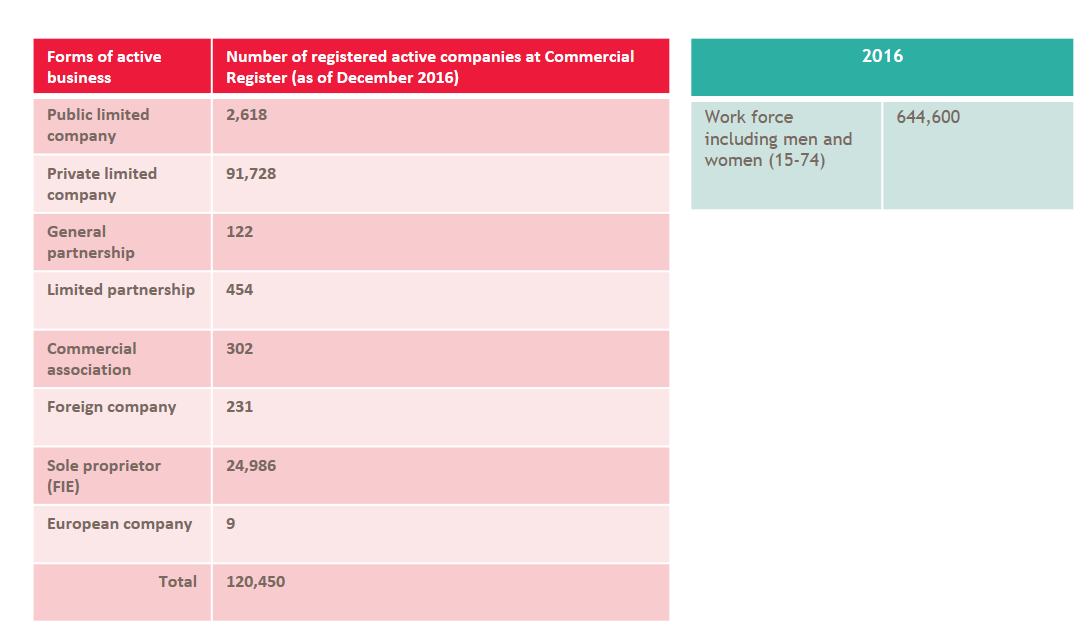Click the teal 2016 header
The image size is (1083, 641).
tap(882, 67)
